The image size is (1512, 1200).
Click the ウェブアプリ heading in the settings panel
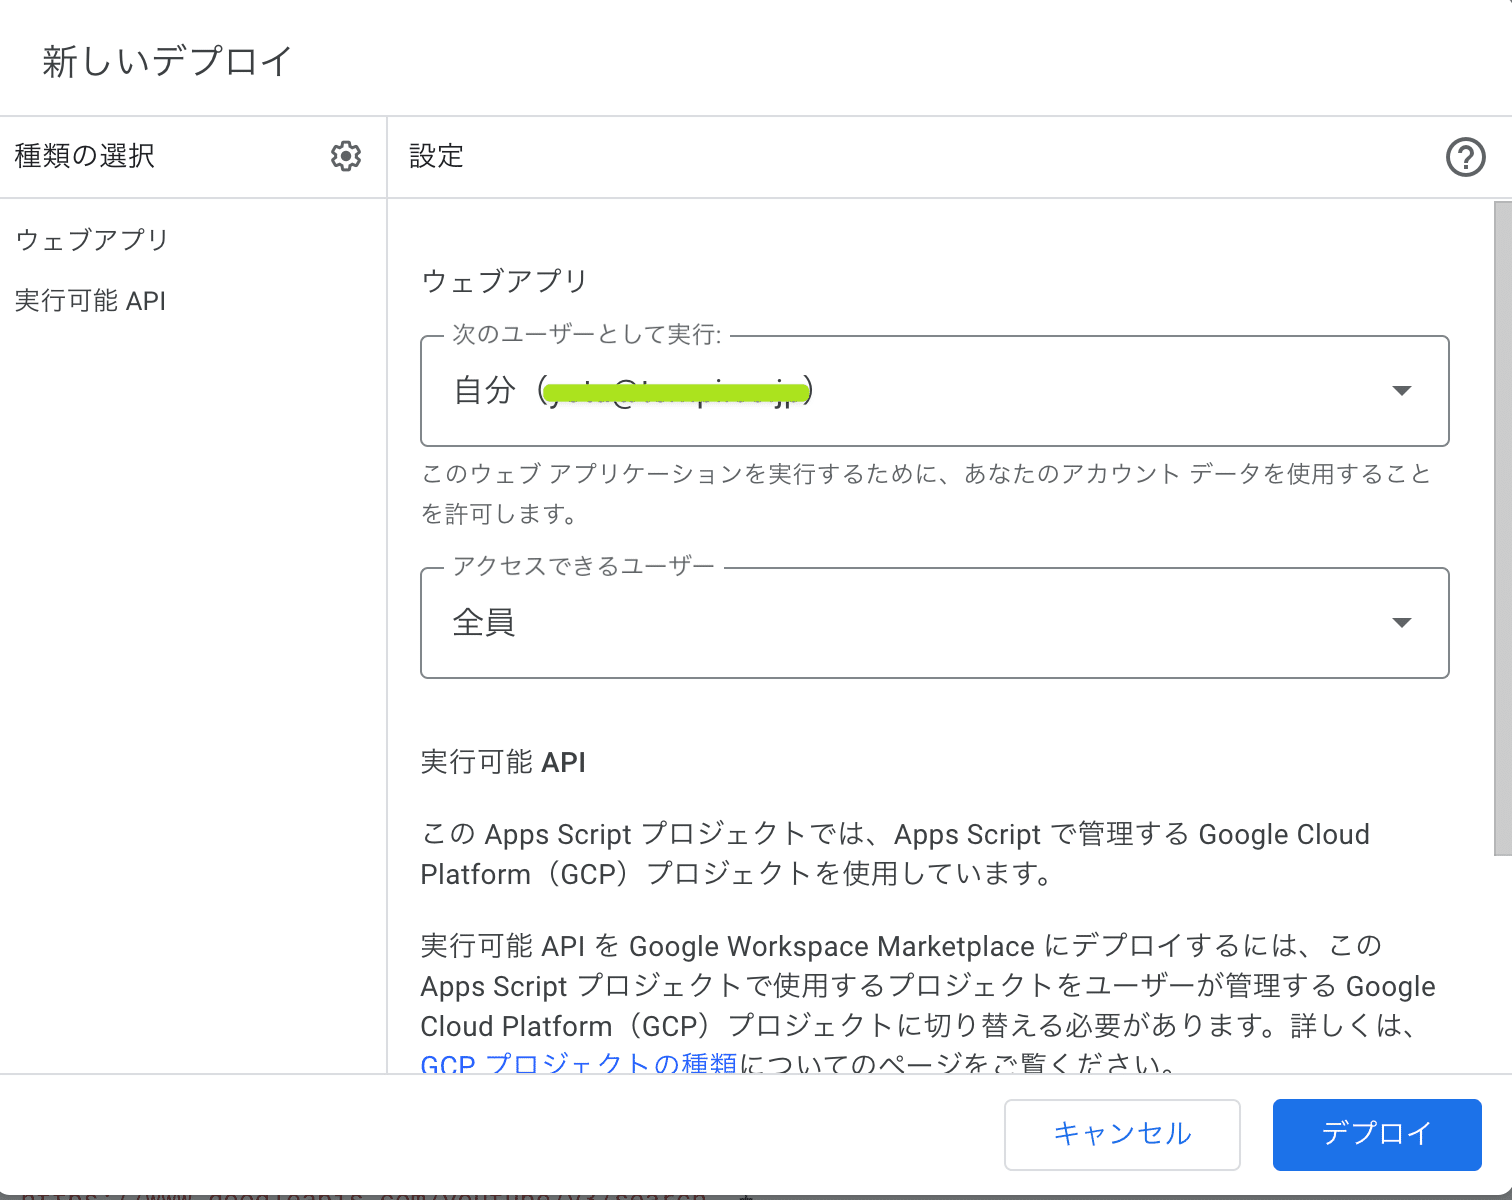click(504, 281)
